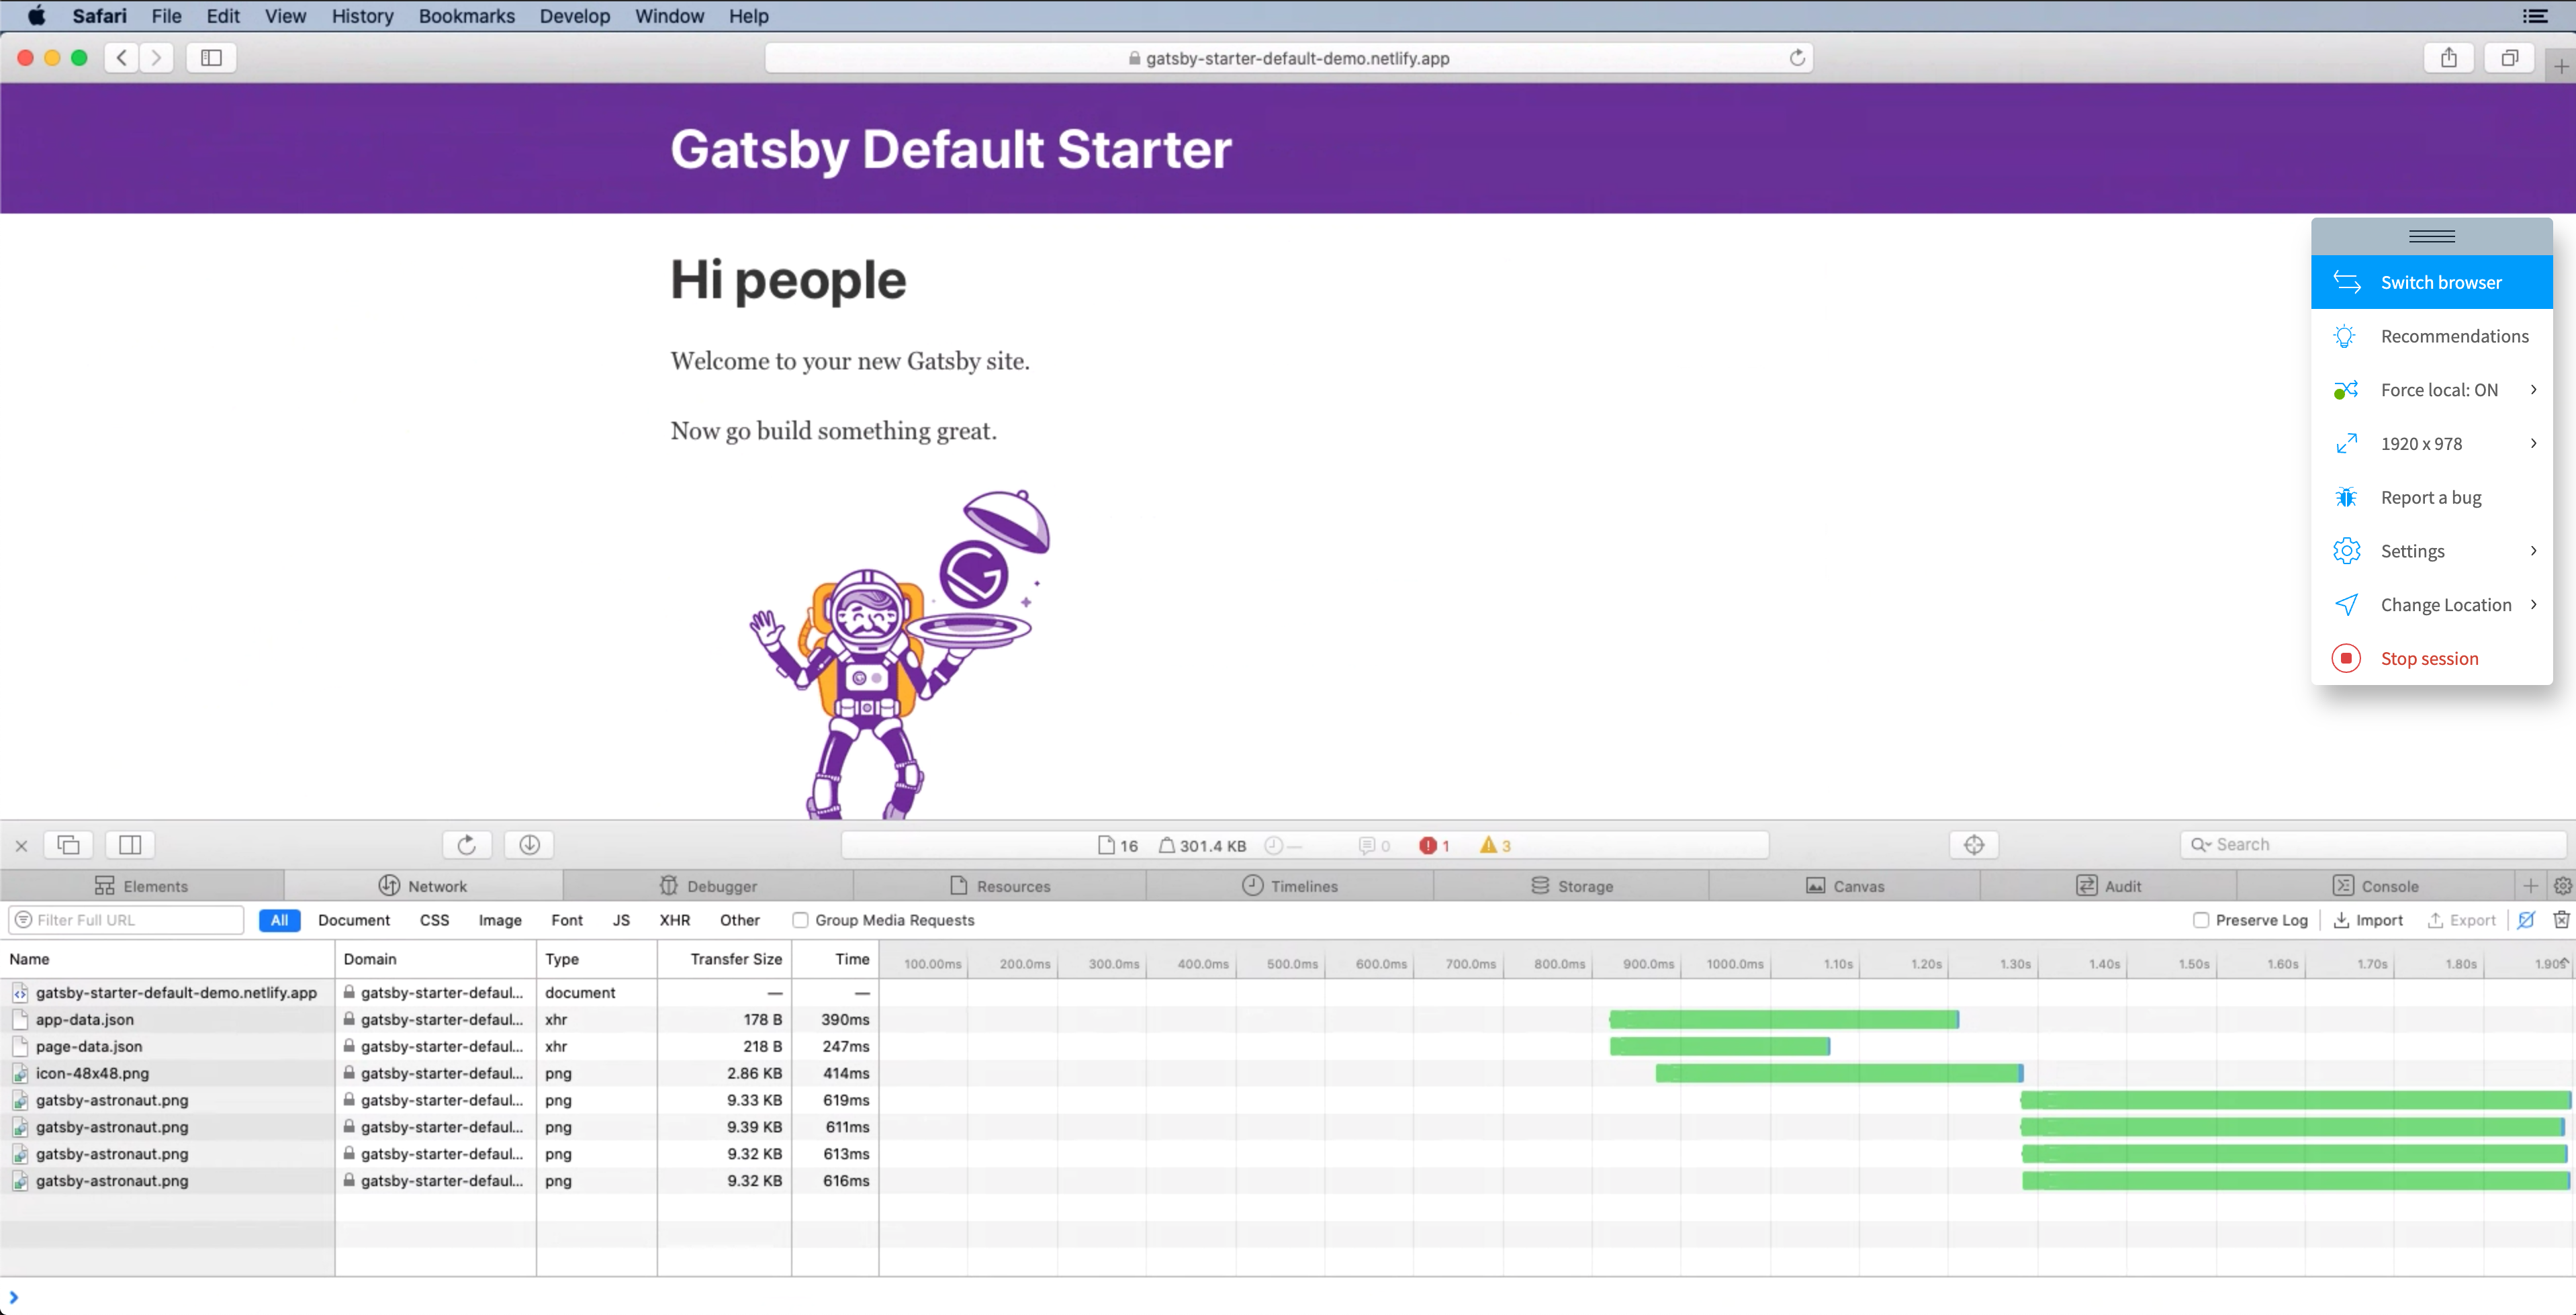The width and height of the screenshot is (2576, 1315).
Task: Click Safari's sidebar toggle icon
Action: pyautogui.click(x=211, y=58)
